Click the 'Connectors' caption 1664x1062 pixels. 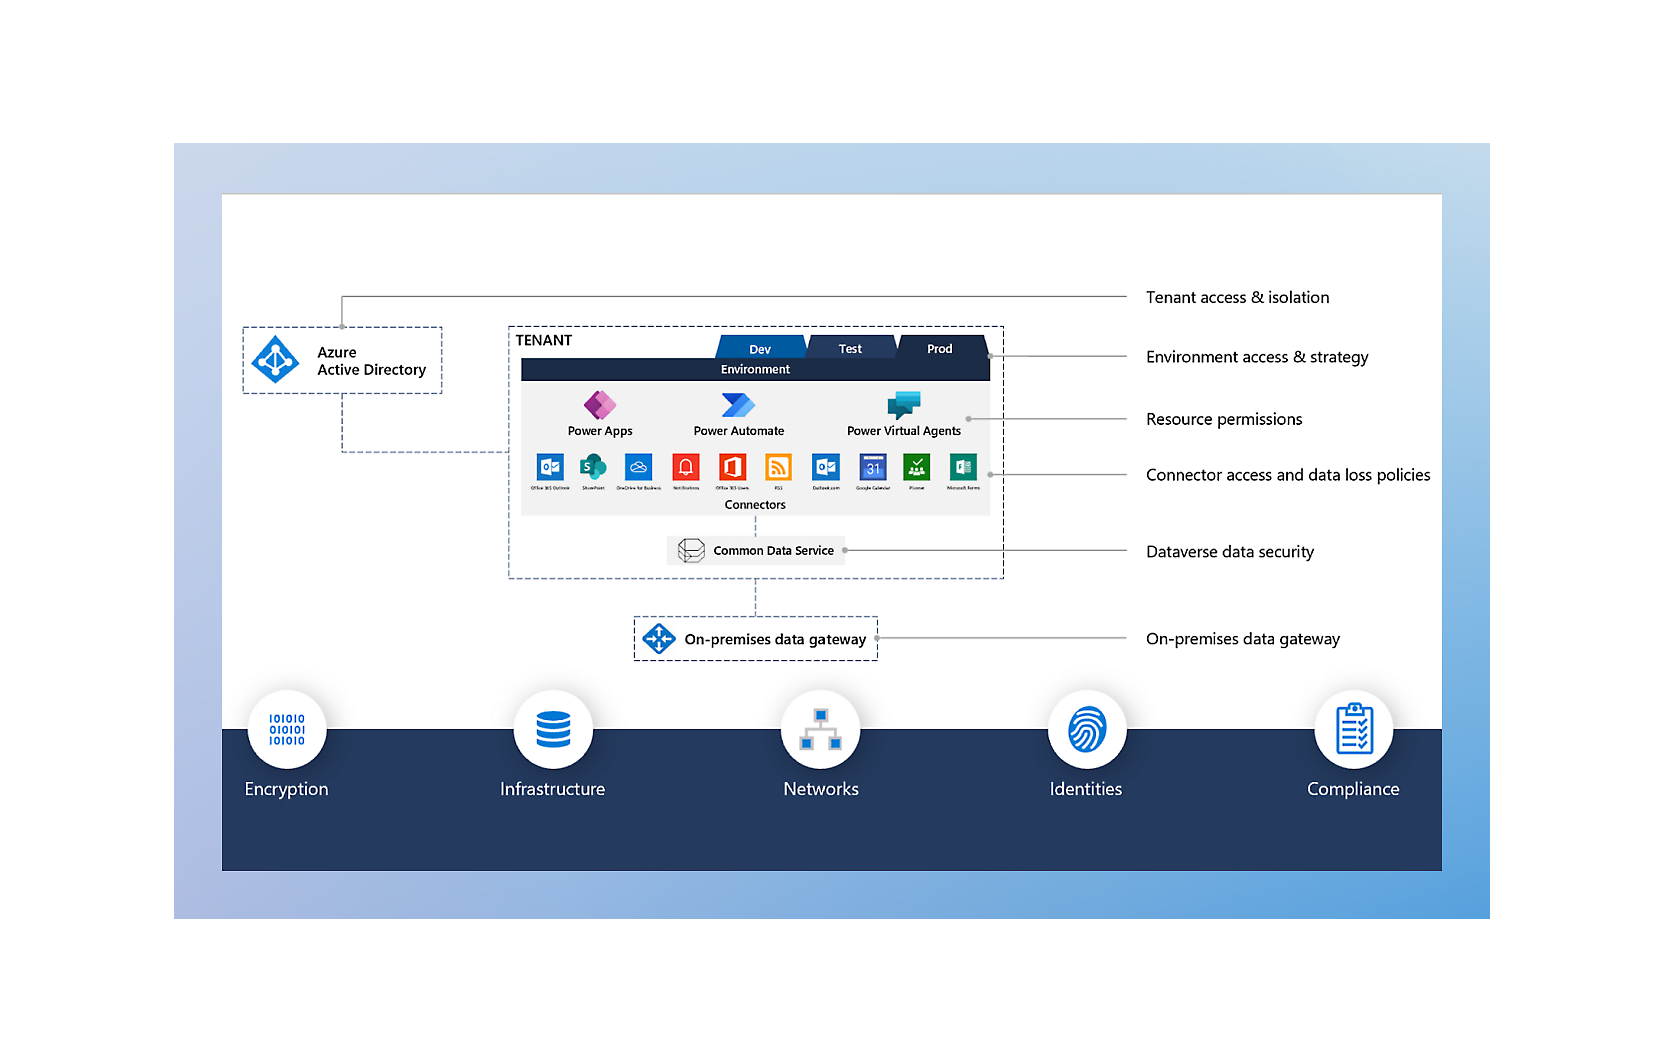coord(755,505)
